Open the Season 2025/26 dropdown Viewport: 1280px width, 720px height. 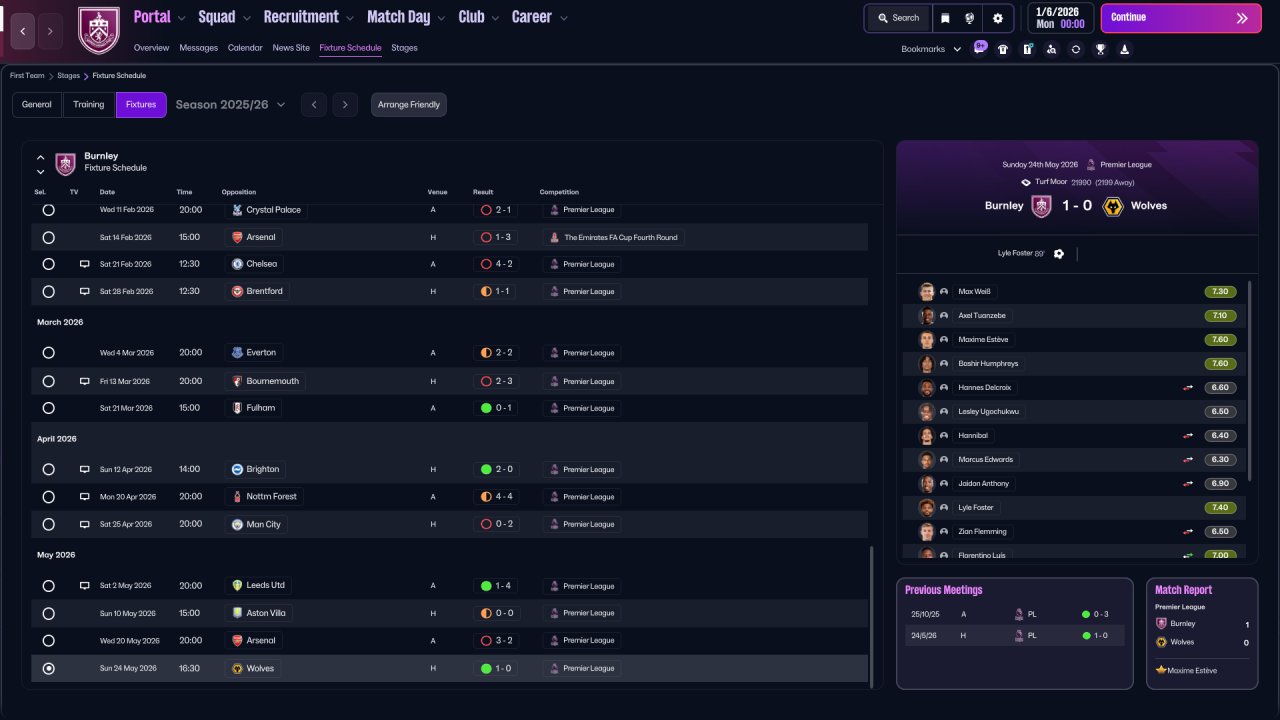tap(231, 105)
